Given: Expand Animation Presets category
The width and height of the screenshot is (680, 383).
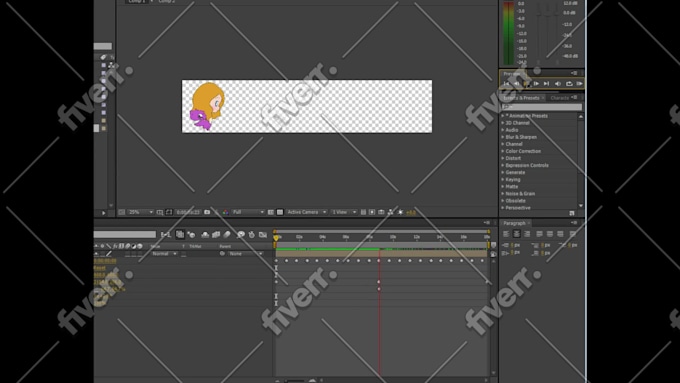Looking at the screenshot, I should click(503, 116).
